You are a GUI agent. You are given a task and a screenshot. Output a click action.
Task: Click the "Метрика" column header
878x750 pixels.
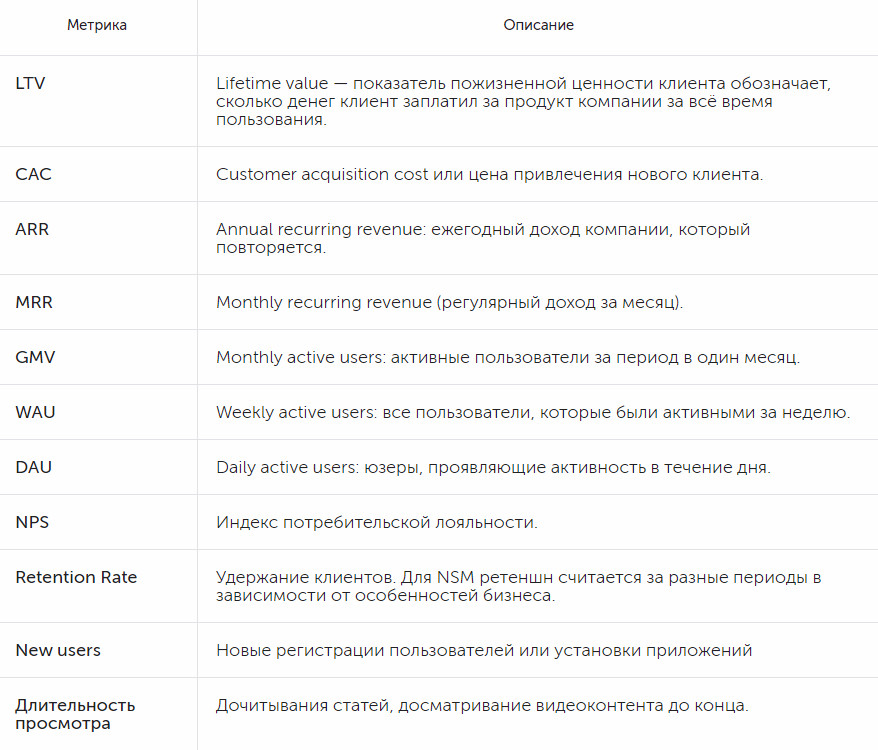(x=97, y=25)
